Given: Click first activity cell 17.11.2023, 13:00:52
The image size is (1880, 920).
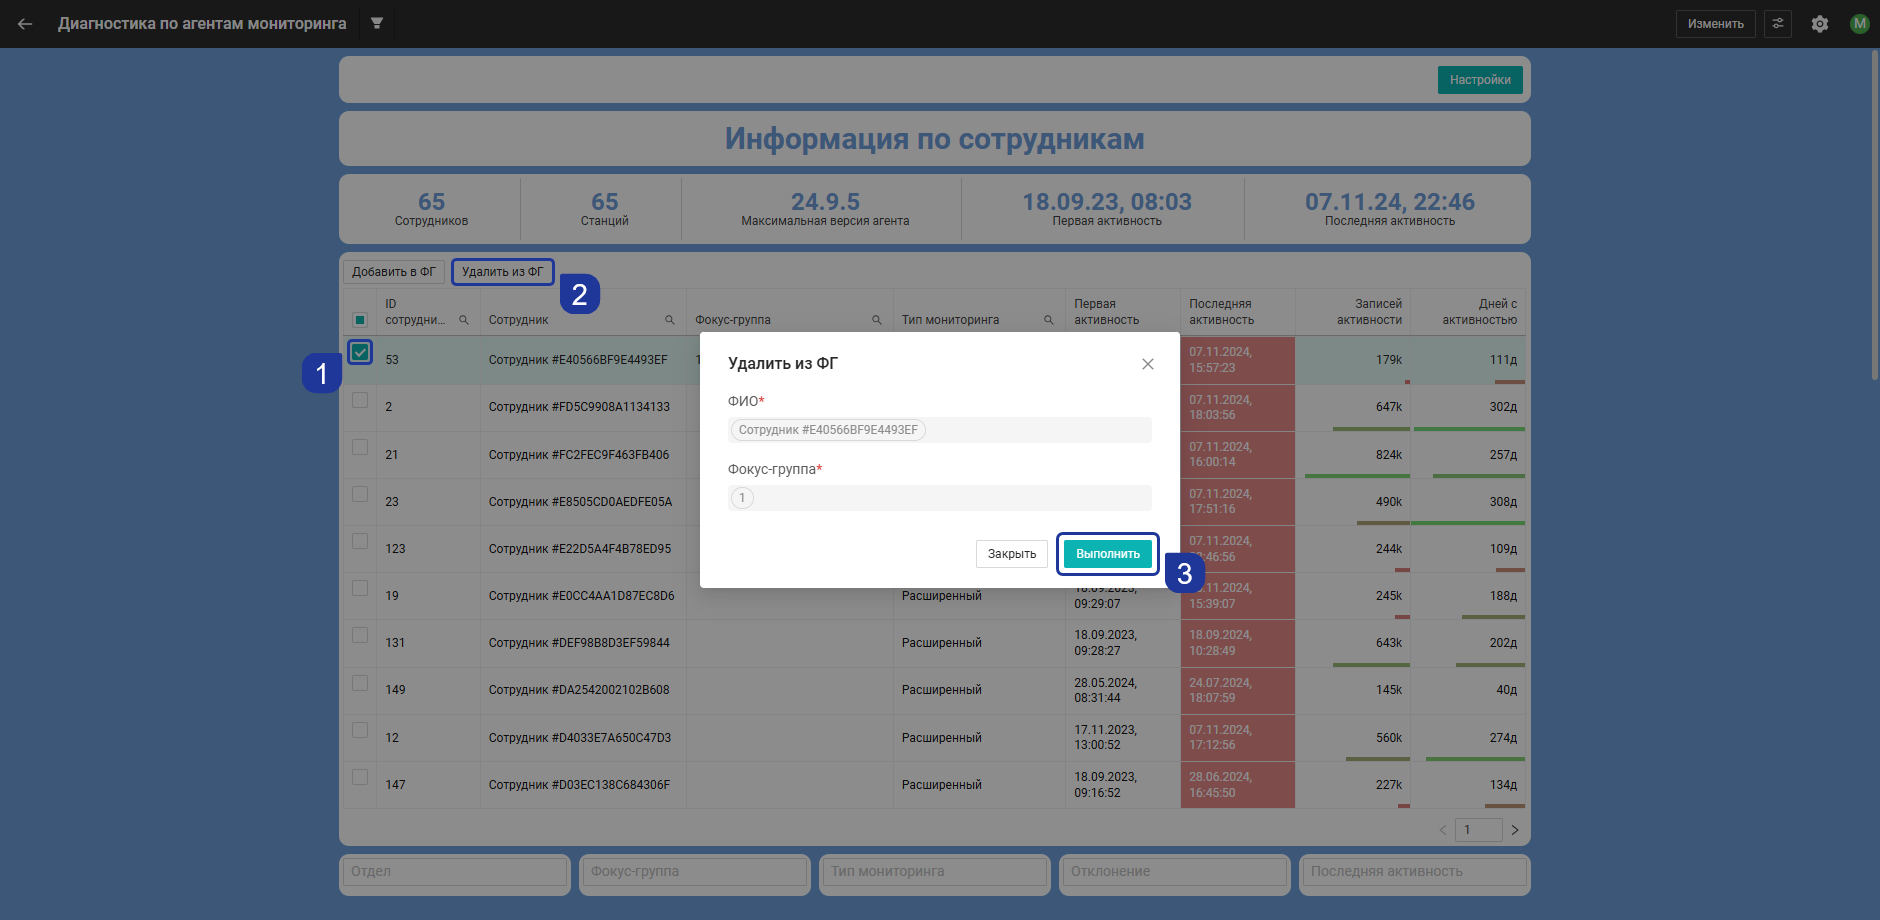Looking at the screenshot, I should pyautogui.click(x=1123, y=738).
